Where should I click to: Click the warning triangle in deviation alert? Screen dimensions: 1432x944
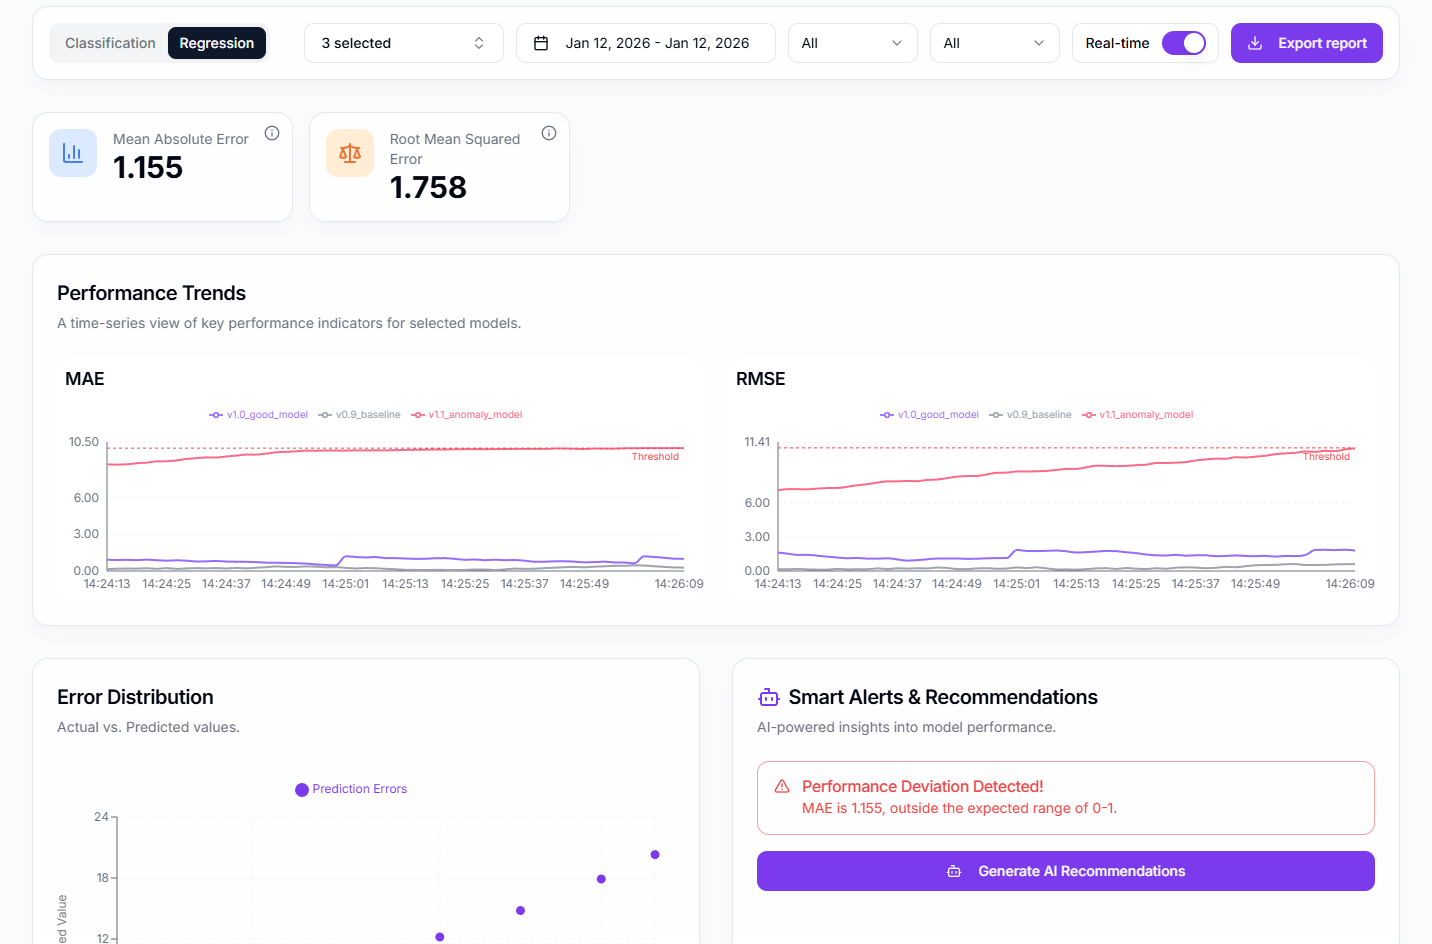click(782, 787)
